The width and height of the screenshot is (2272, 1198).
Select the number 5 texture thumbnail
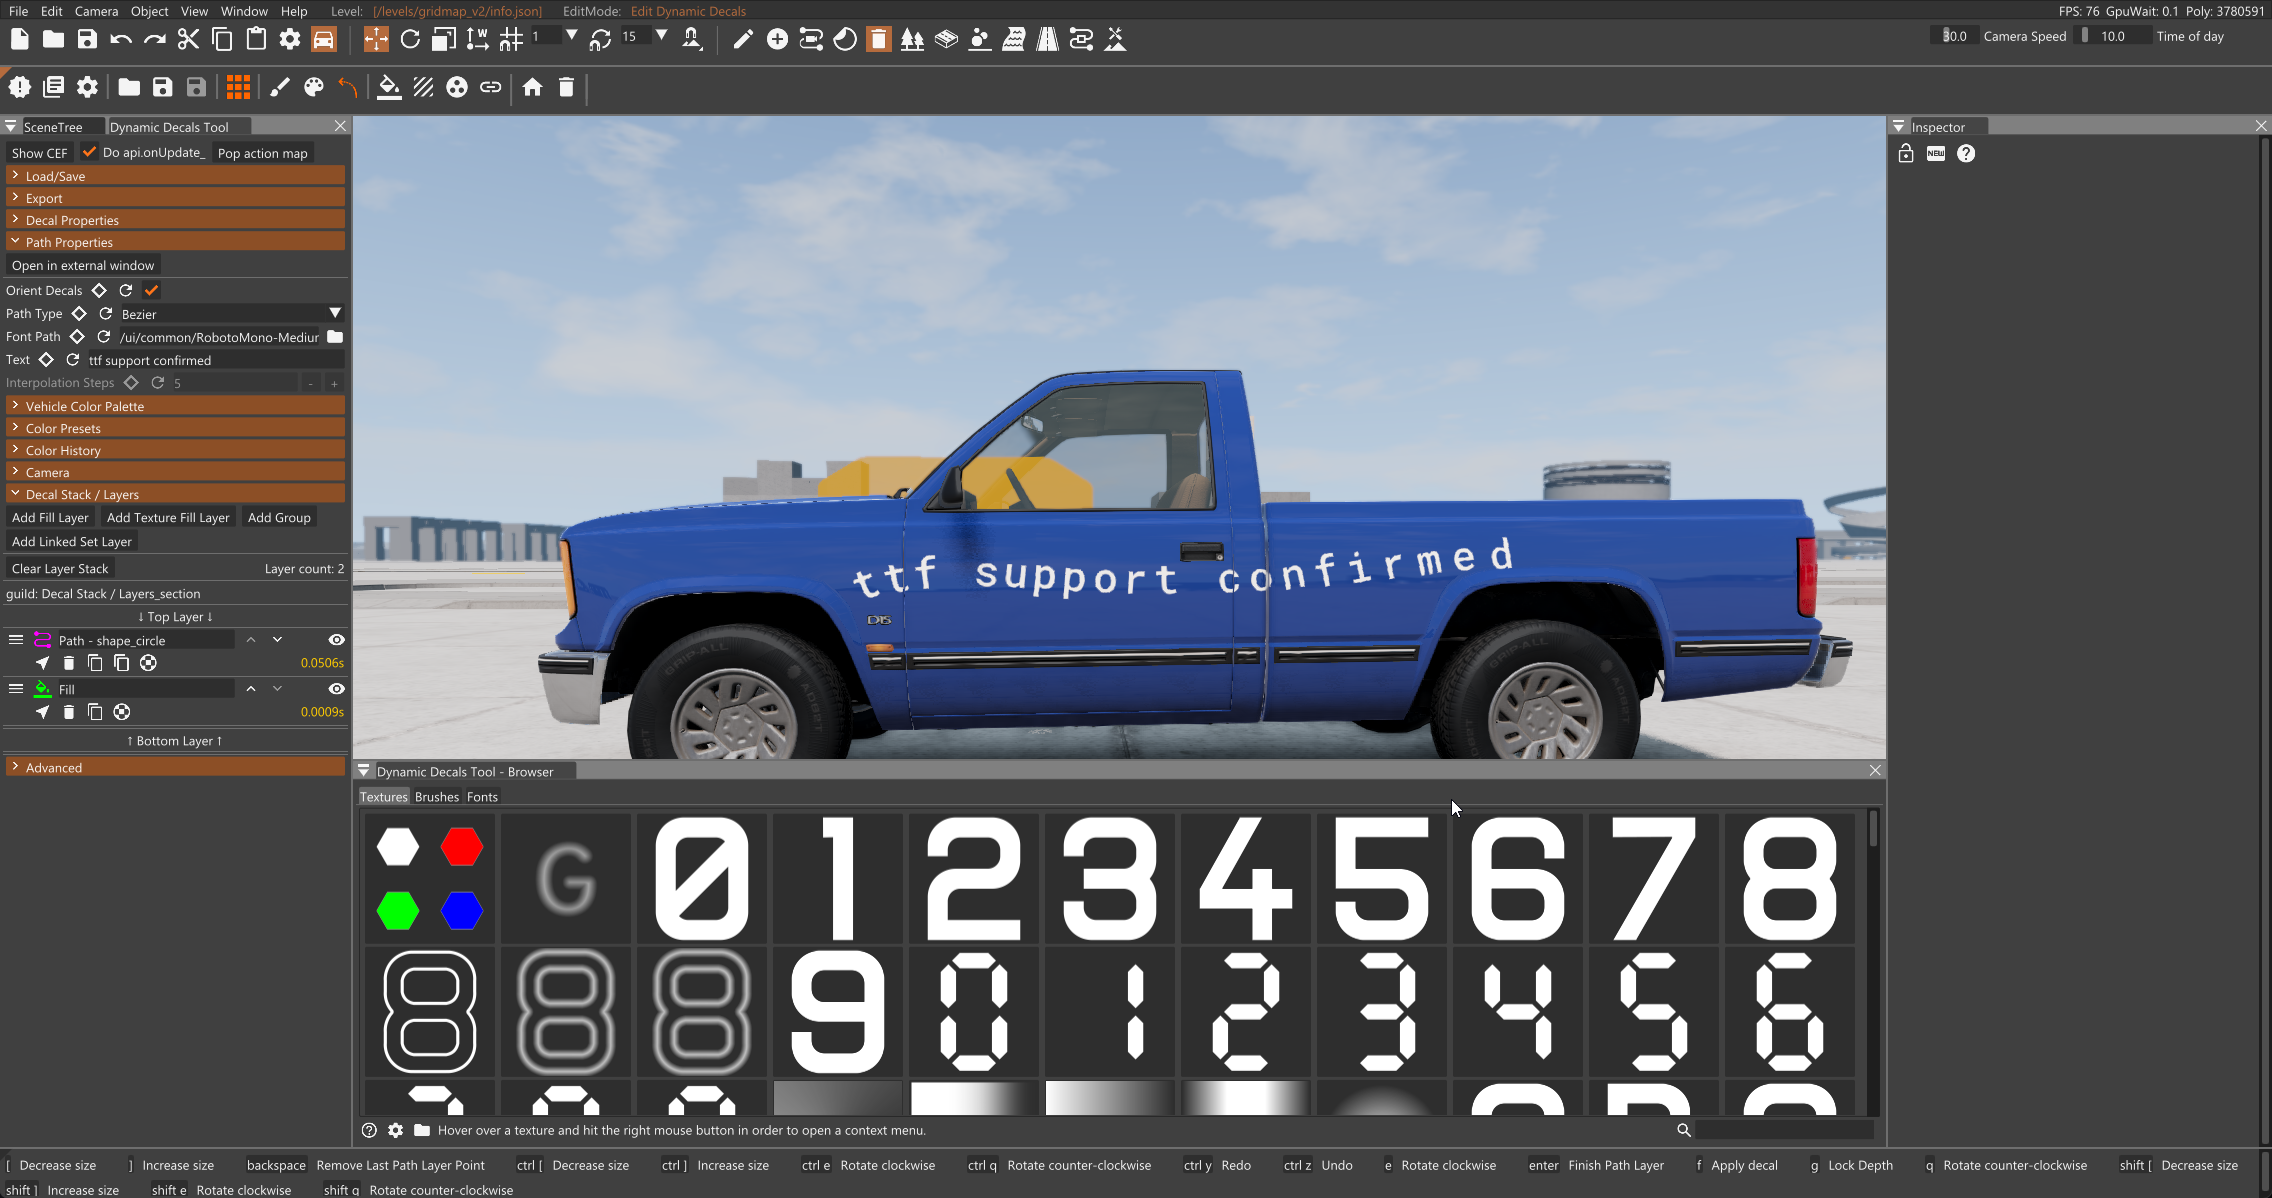1381,878
